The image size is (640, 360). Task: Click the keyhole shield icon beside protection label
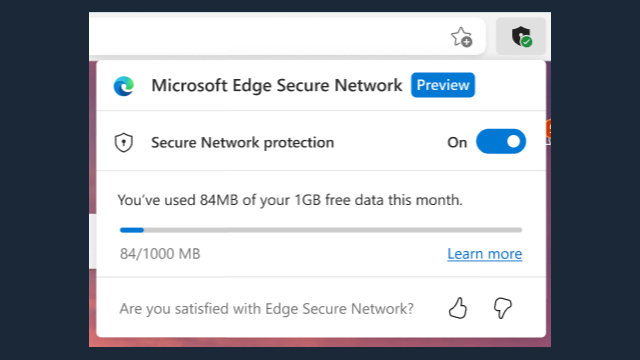[x=124, y=142]
